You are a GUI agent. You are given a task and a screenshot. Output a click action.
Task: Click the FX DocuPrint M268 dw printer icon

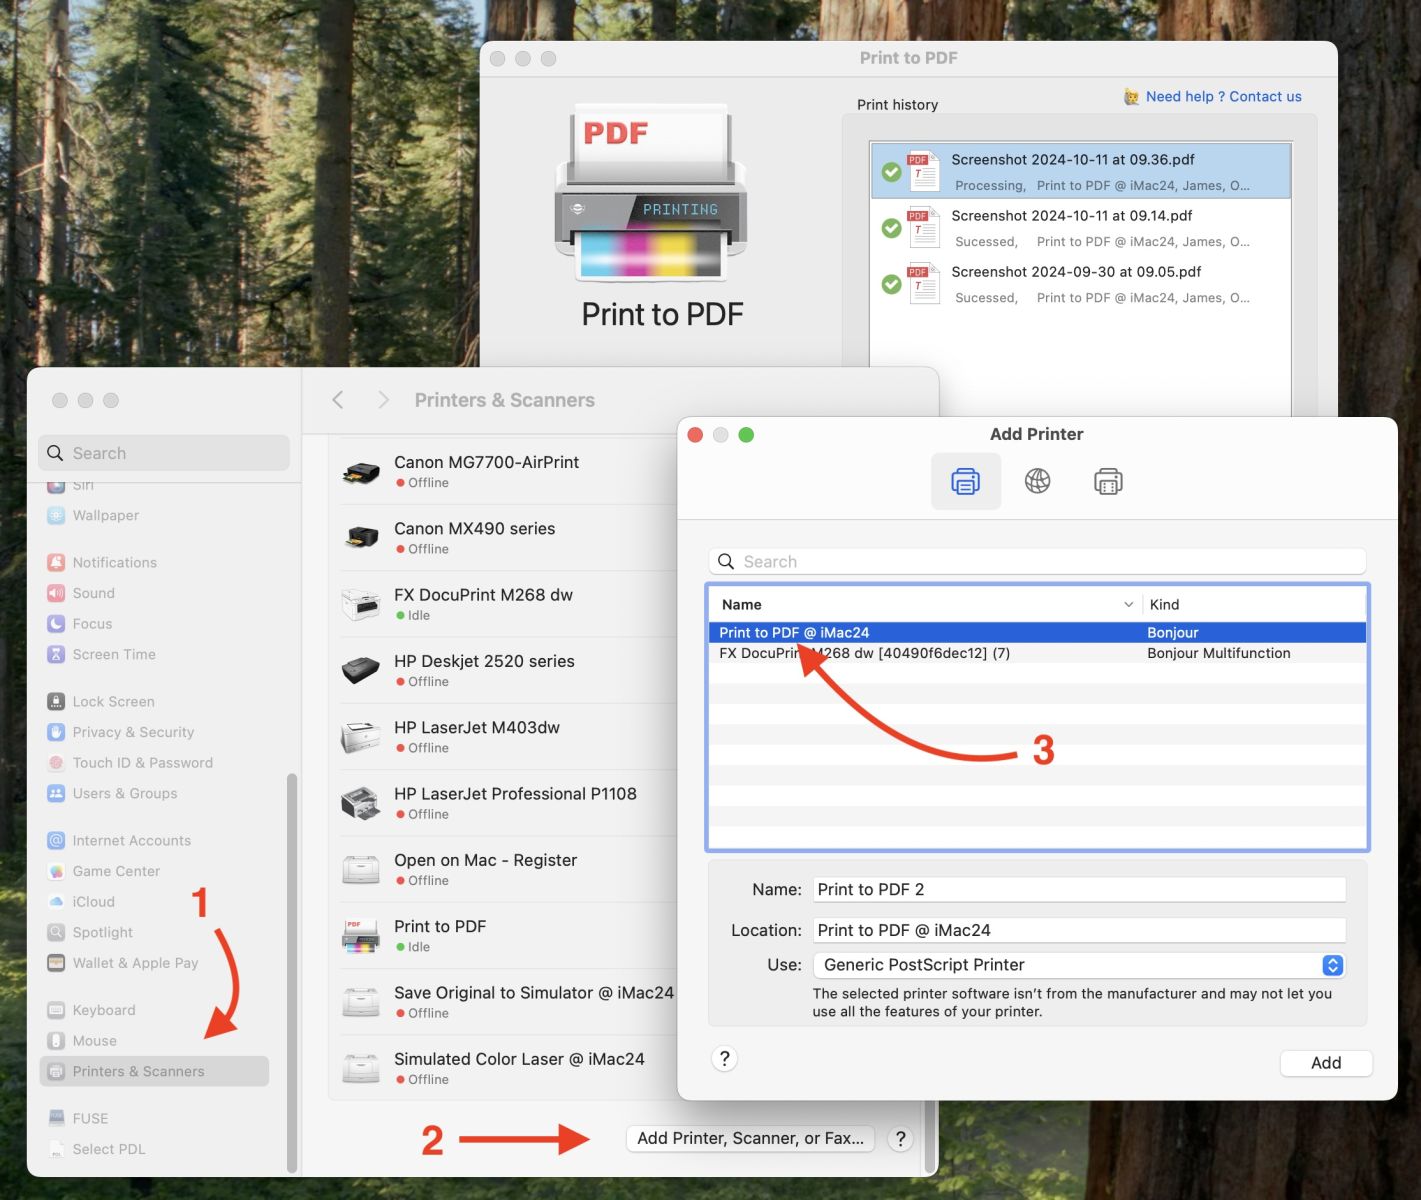coord(361,604)
